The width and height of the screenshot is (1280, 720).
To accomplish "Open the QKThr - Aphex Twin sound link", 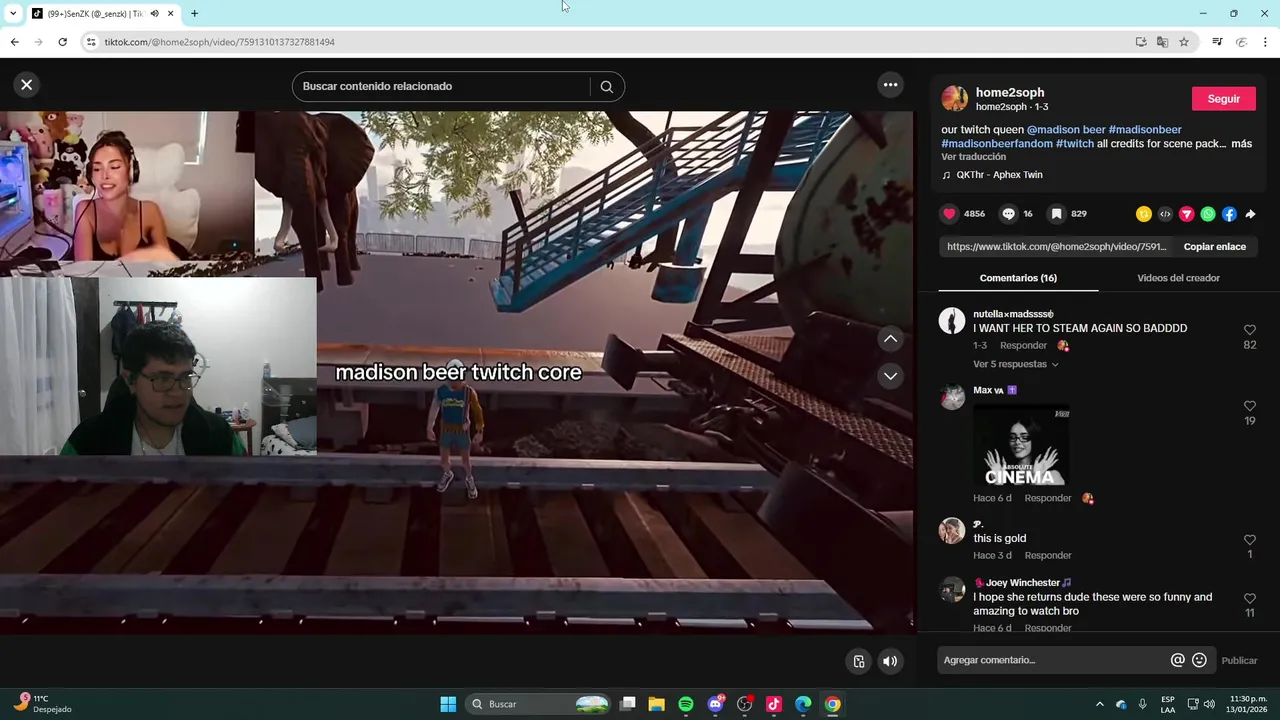I will 999,175.
